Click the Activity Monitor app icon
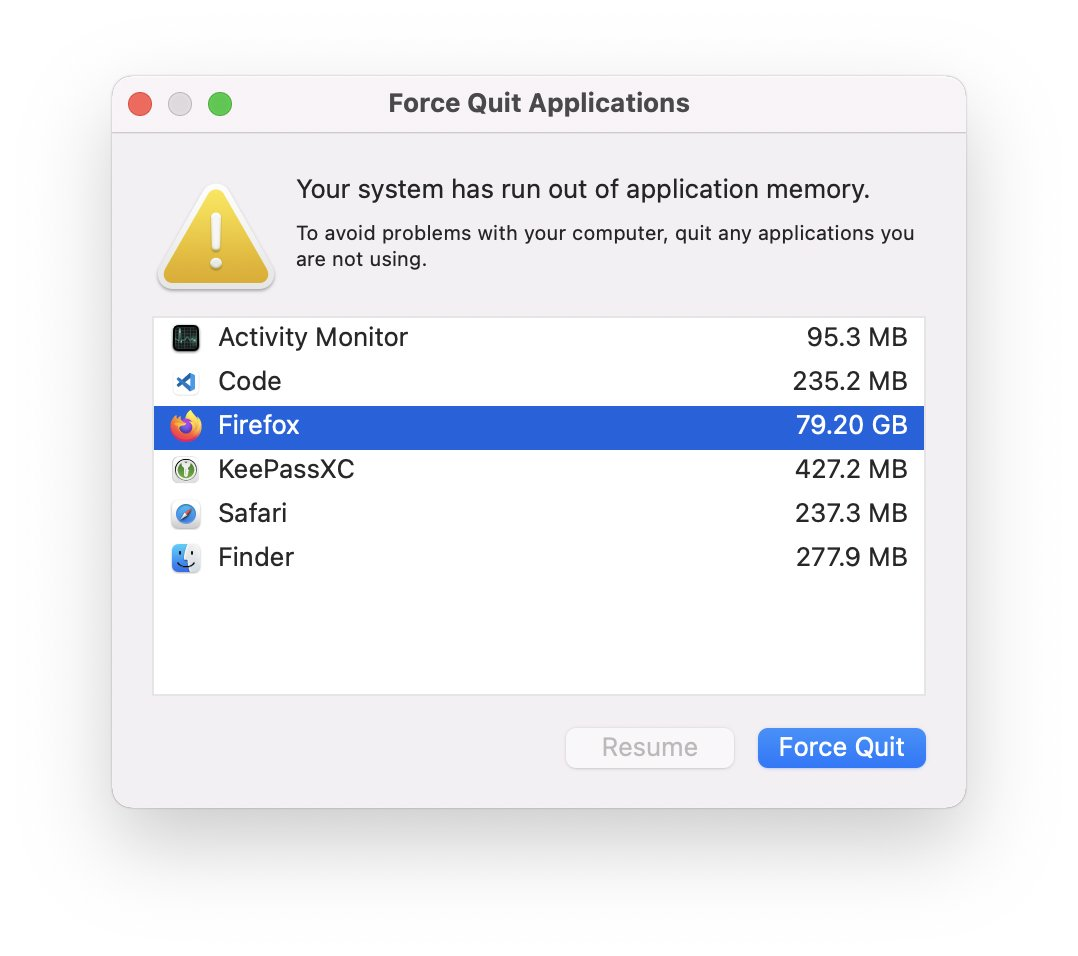Screen dimensions: 1078x956 coord(184,338)
